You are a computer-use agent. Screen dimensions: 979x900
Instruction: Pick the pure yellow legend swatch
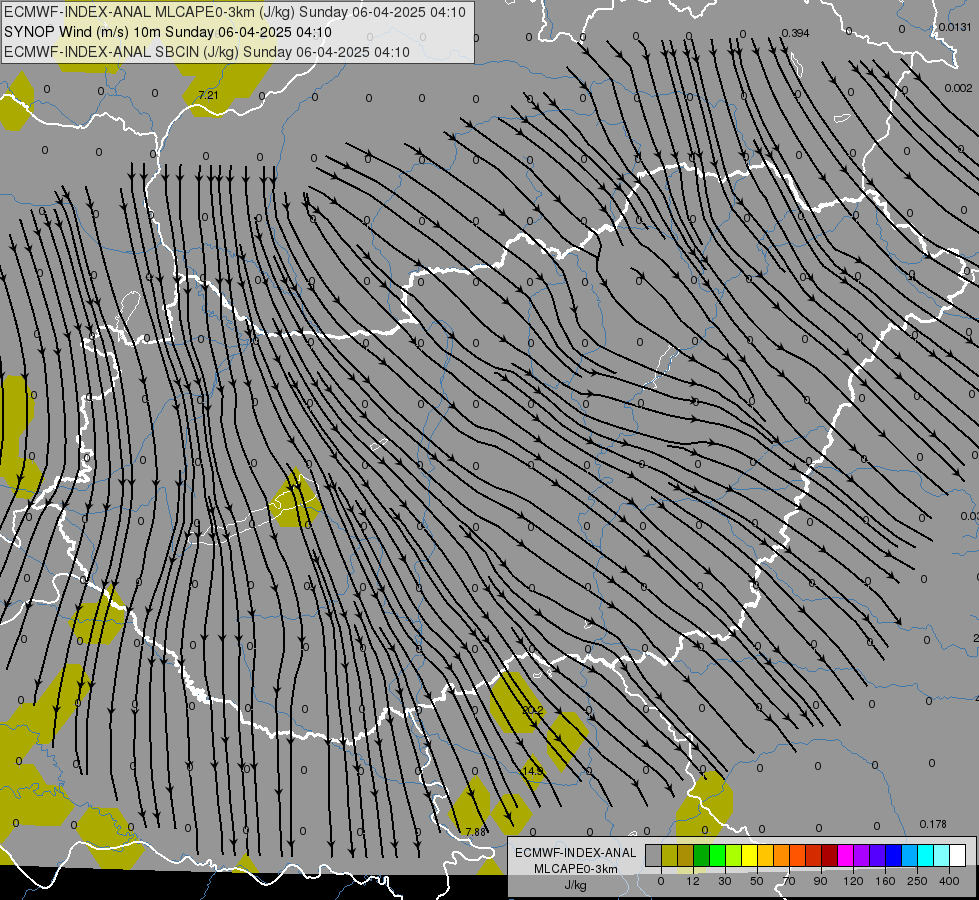[750, 856]
